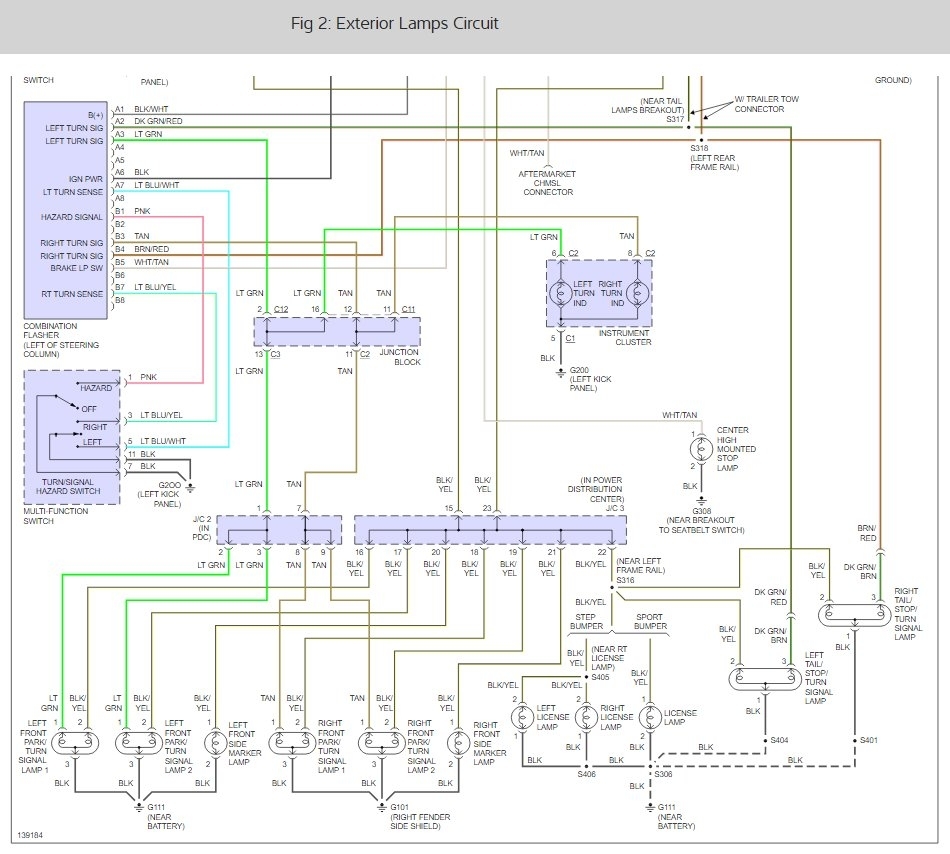Click the 'RT TURN SENSE' flasher pin label
Screen dimensions: 950x854
pos(72,294)
